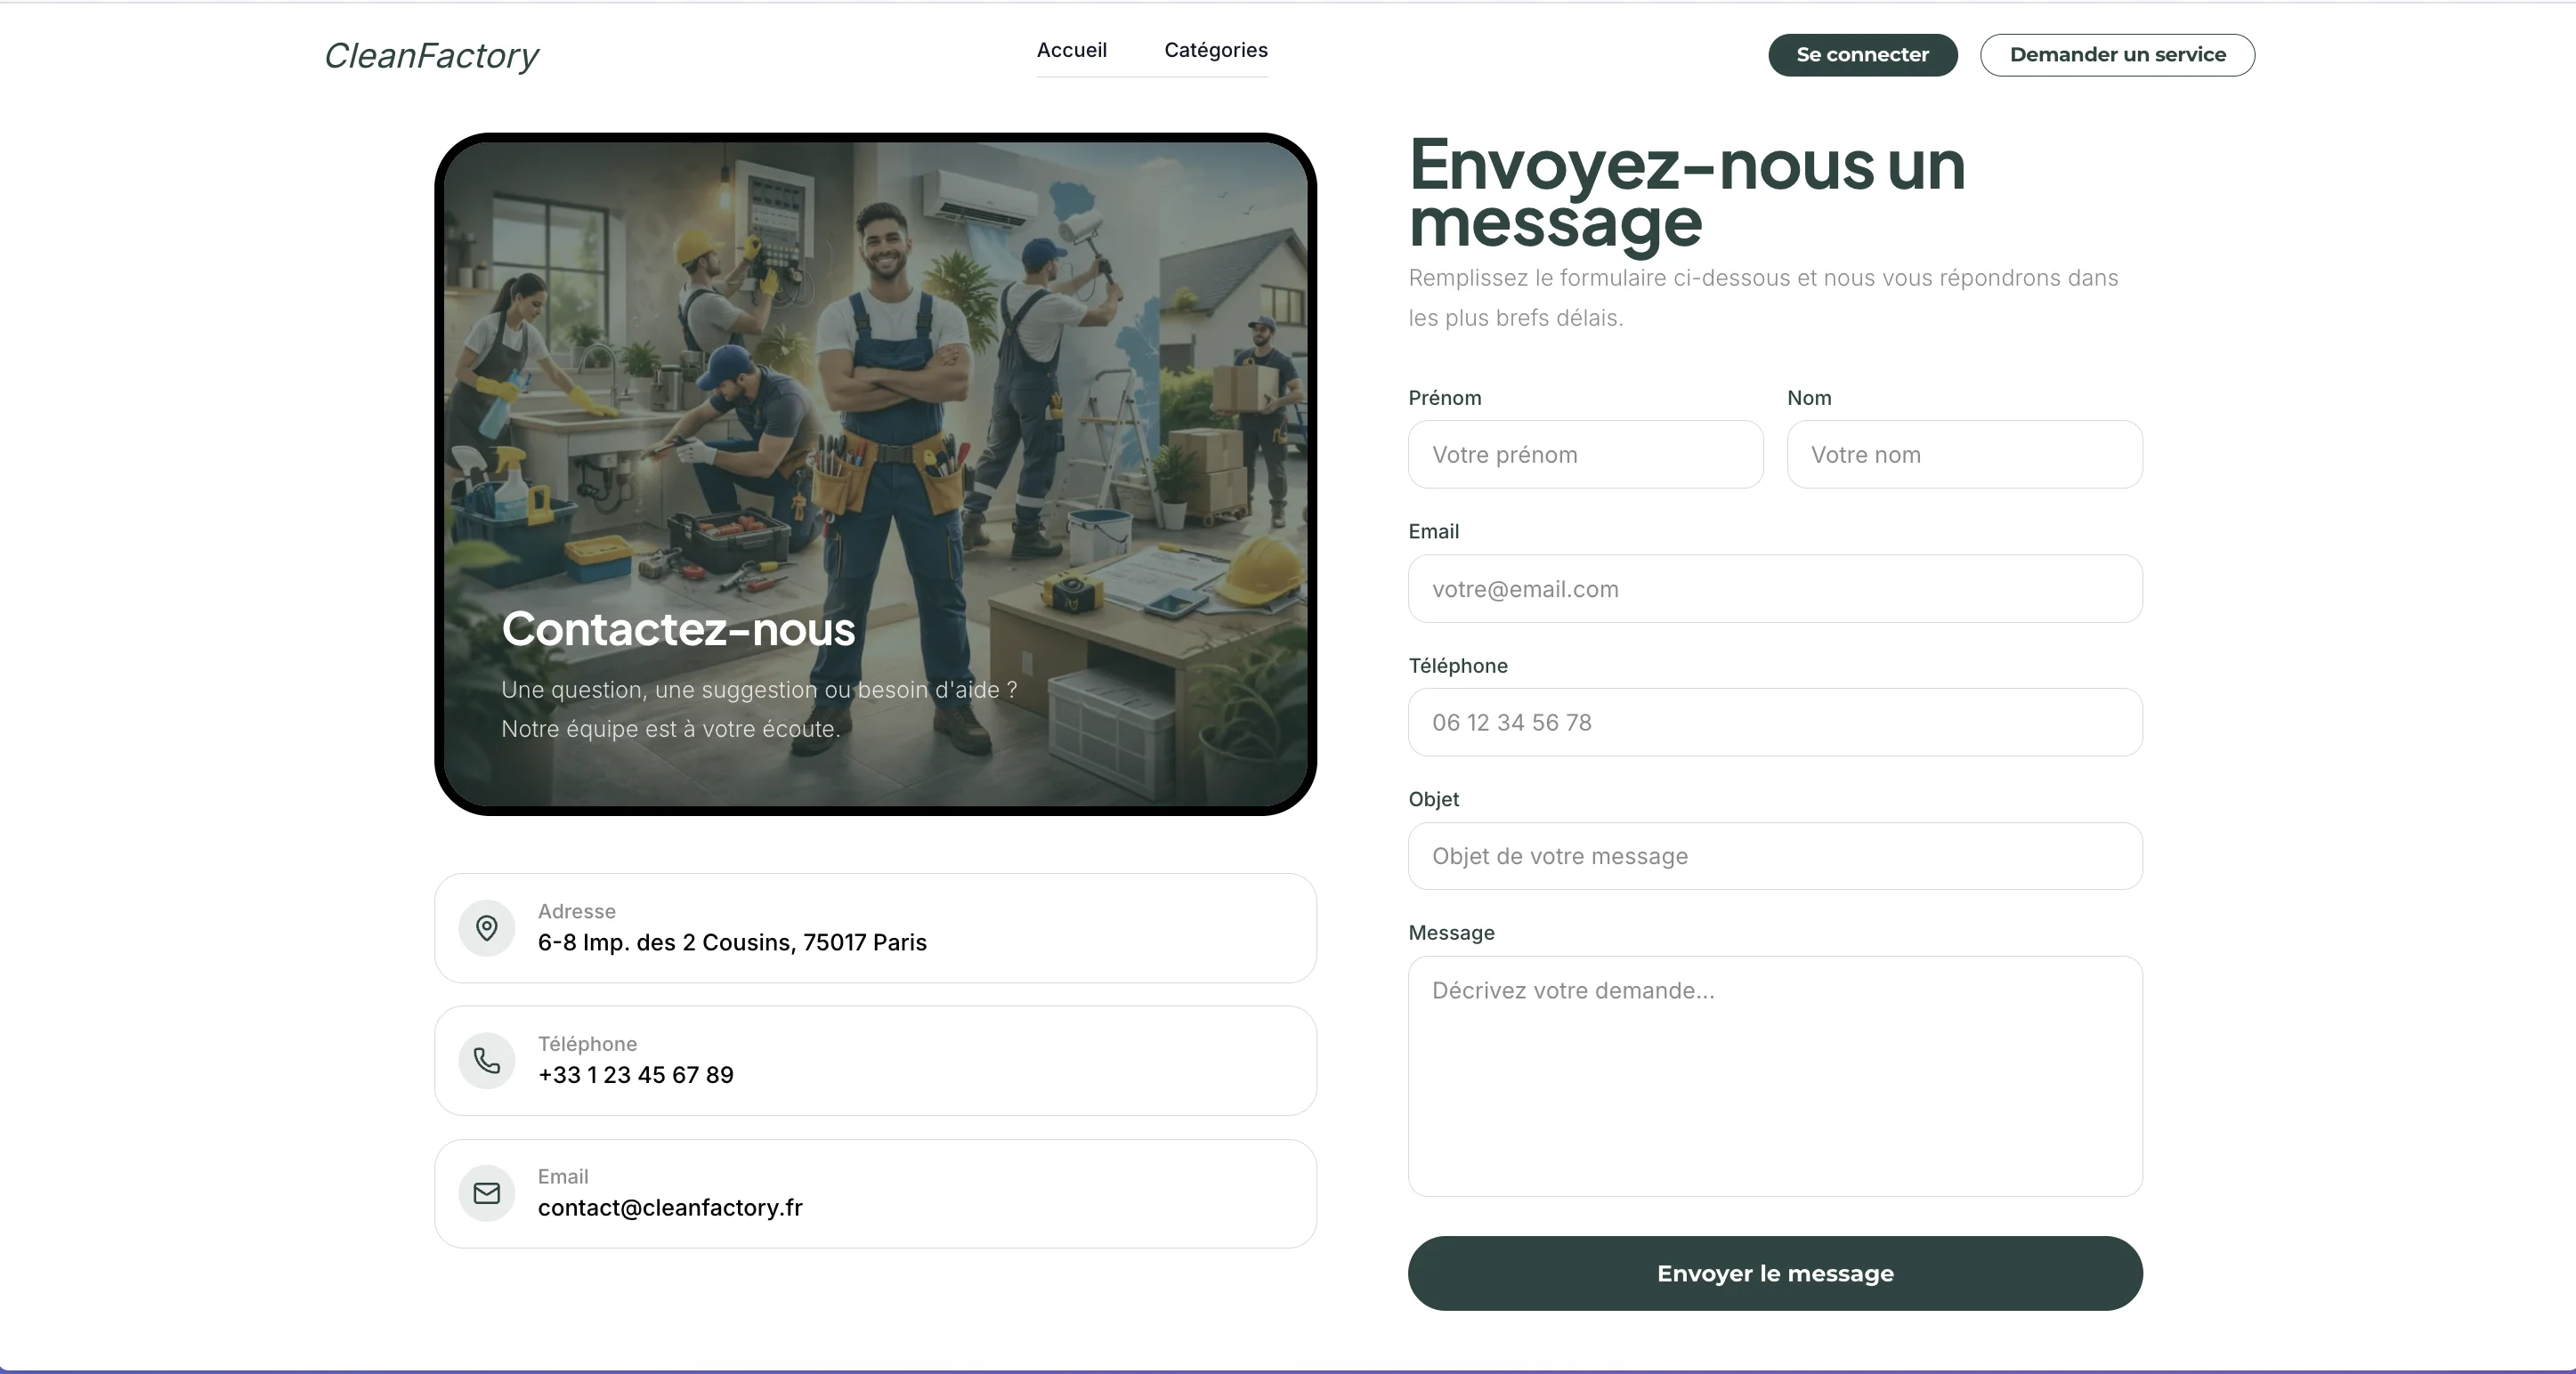The width and height of the screenshot is (2576, 1374).
Task: Click contact@cleanfactory.fr email address
Action: click(x=670, y=1207)
